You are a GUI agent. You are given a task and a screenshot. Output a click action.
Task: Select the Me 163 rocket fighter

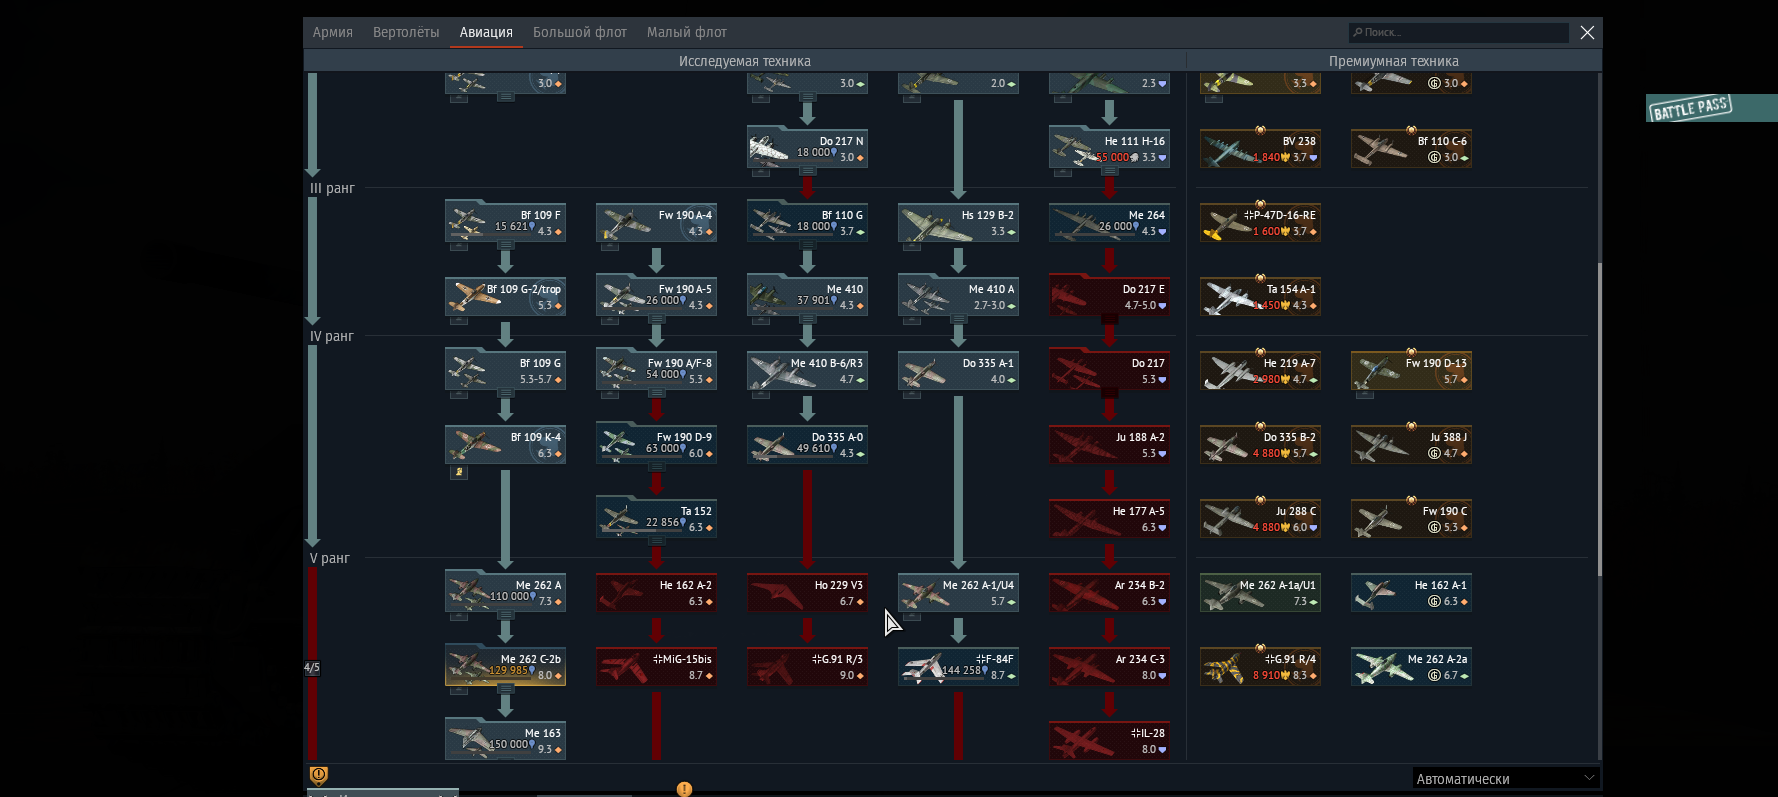point(505,741)
